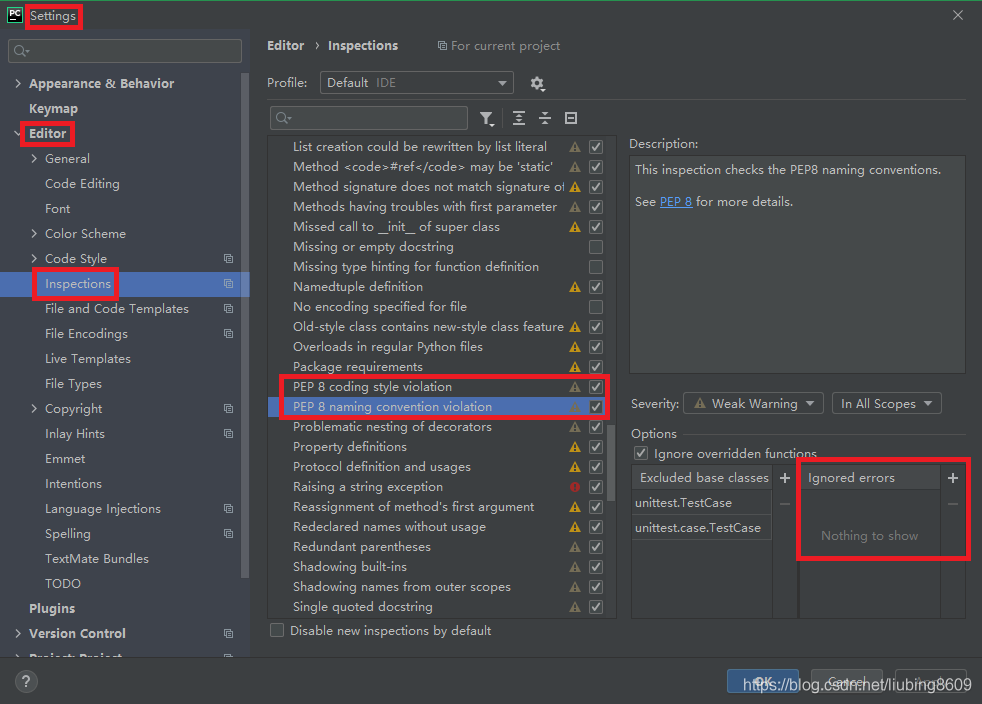Select Keymap in settings tree

[53, 108]
